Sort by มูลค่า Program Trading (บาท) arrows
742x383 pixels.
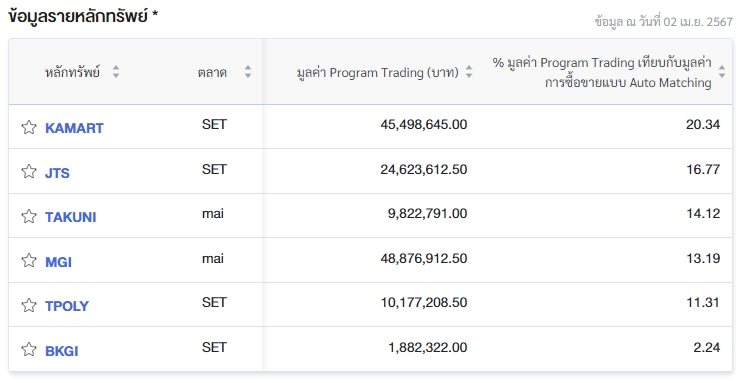469,72
